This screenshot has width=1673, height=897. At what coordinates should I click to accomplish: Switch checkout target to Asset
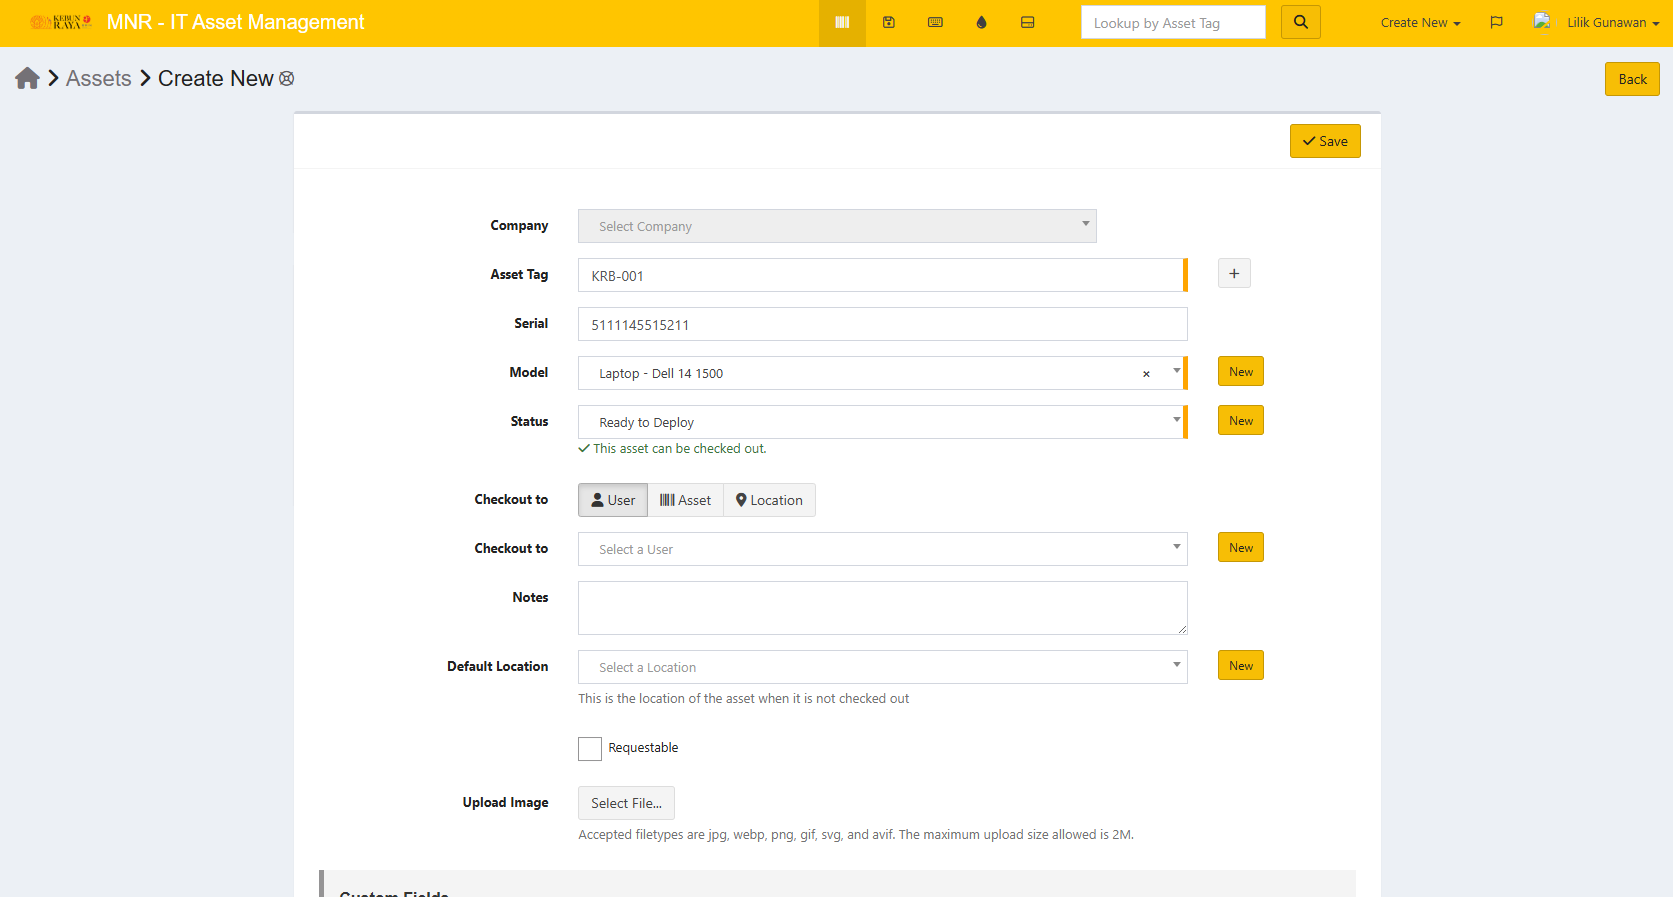(685, 500)
